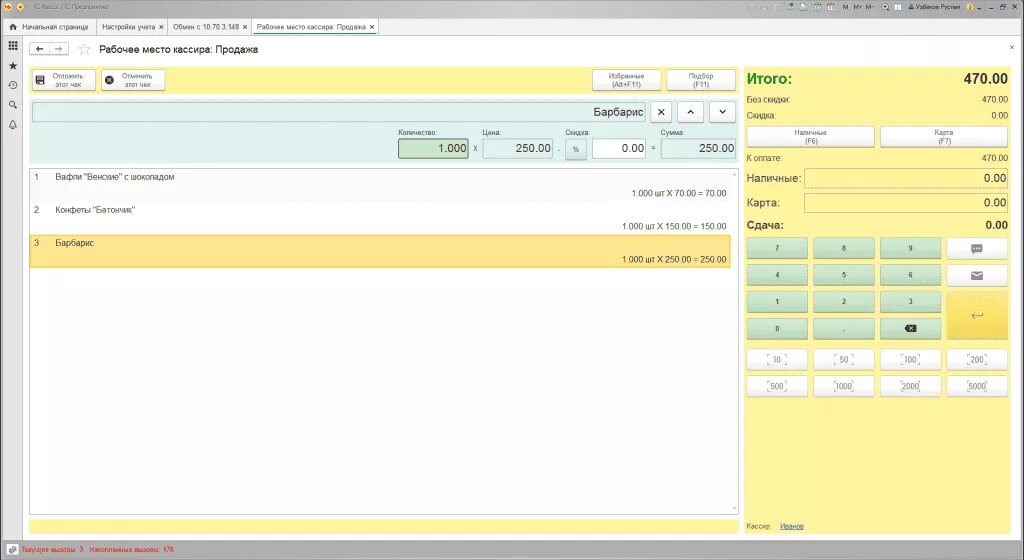Select row Вафли "Венские" с шоколадом
Image resolution: width=1024 pixels, height=560 pixels.
tap(380, 185)
